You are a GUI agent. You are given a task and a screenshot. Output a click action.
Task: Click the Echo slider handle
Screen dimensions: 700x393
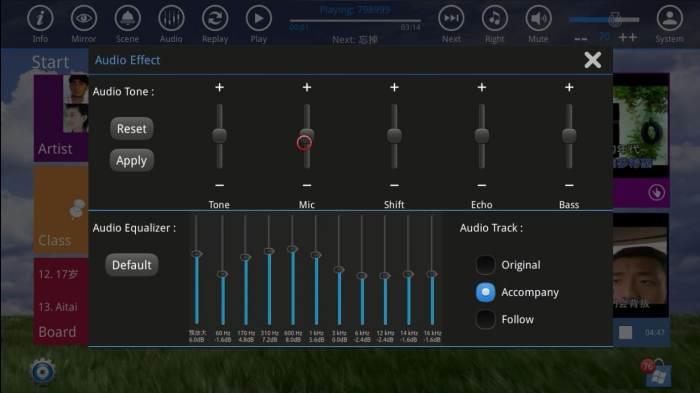click(482, 136)
